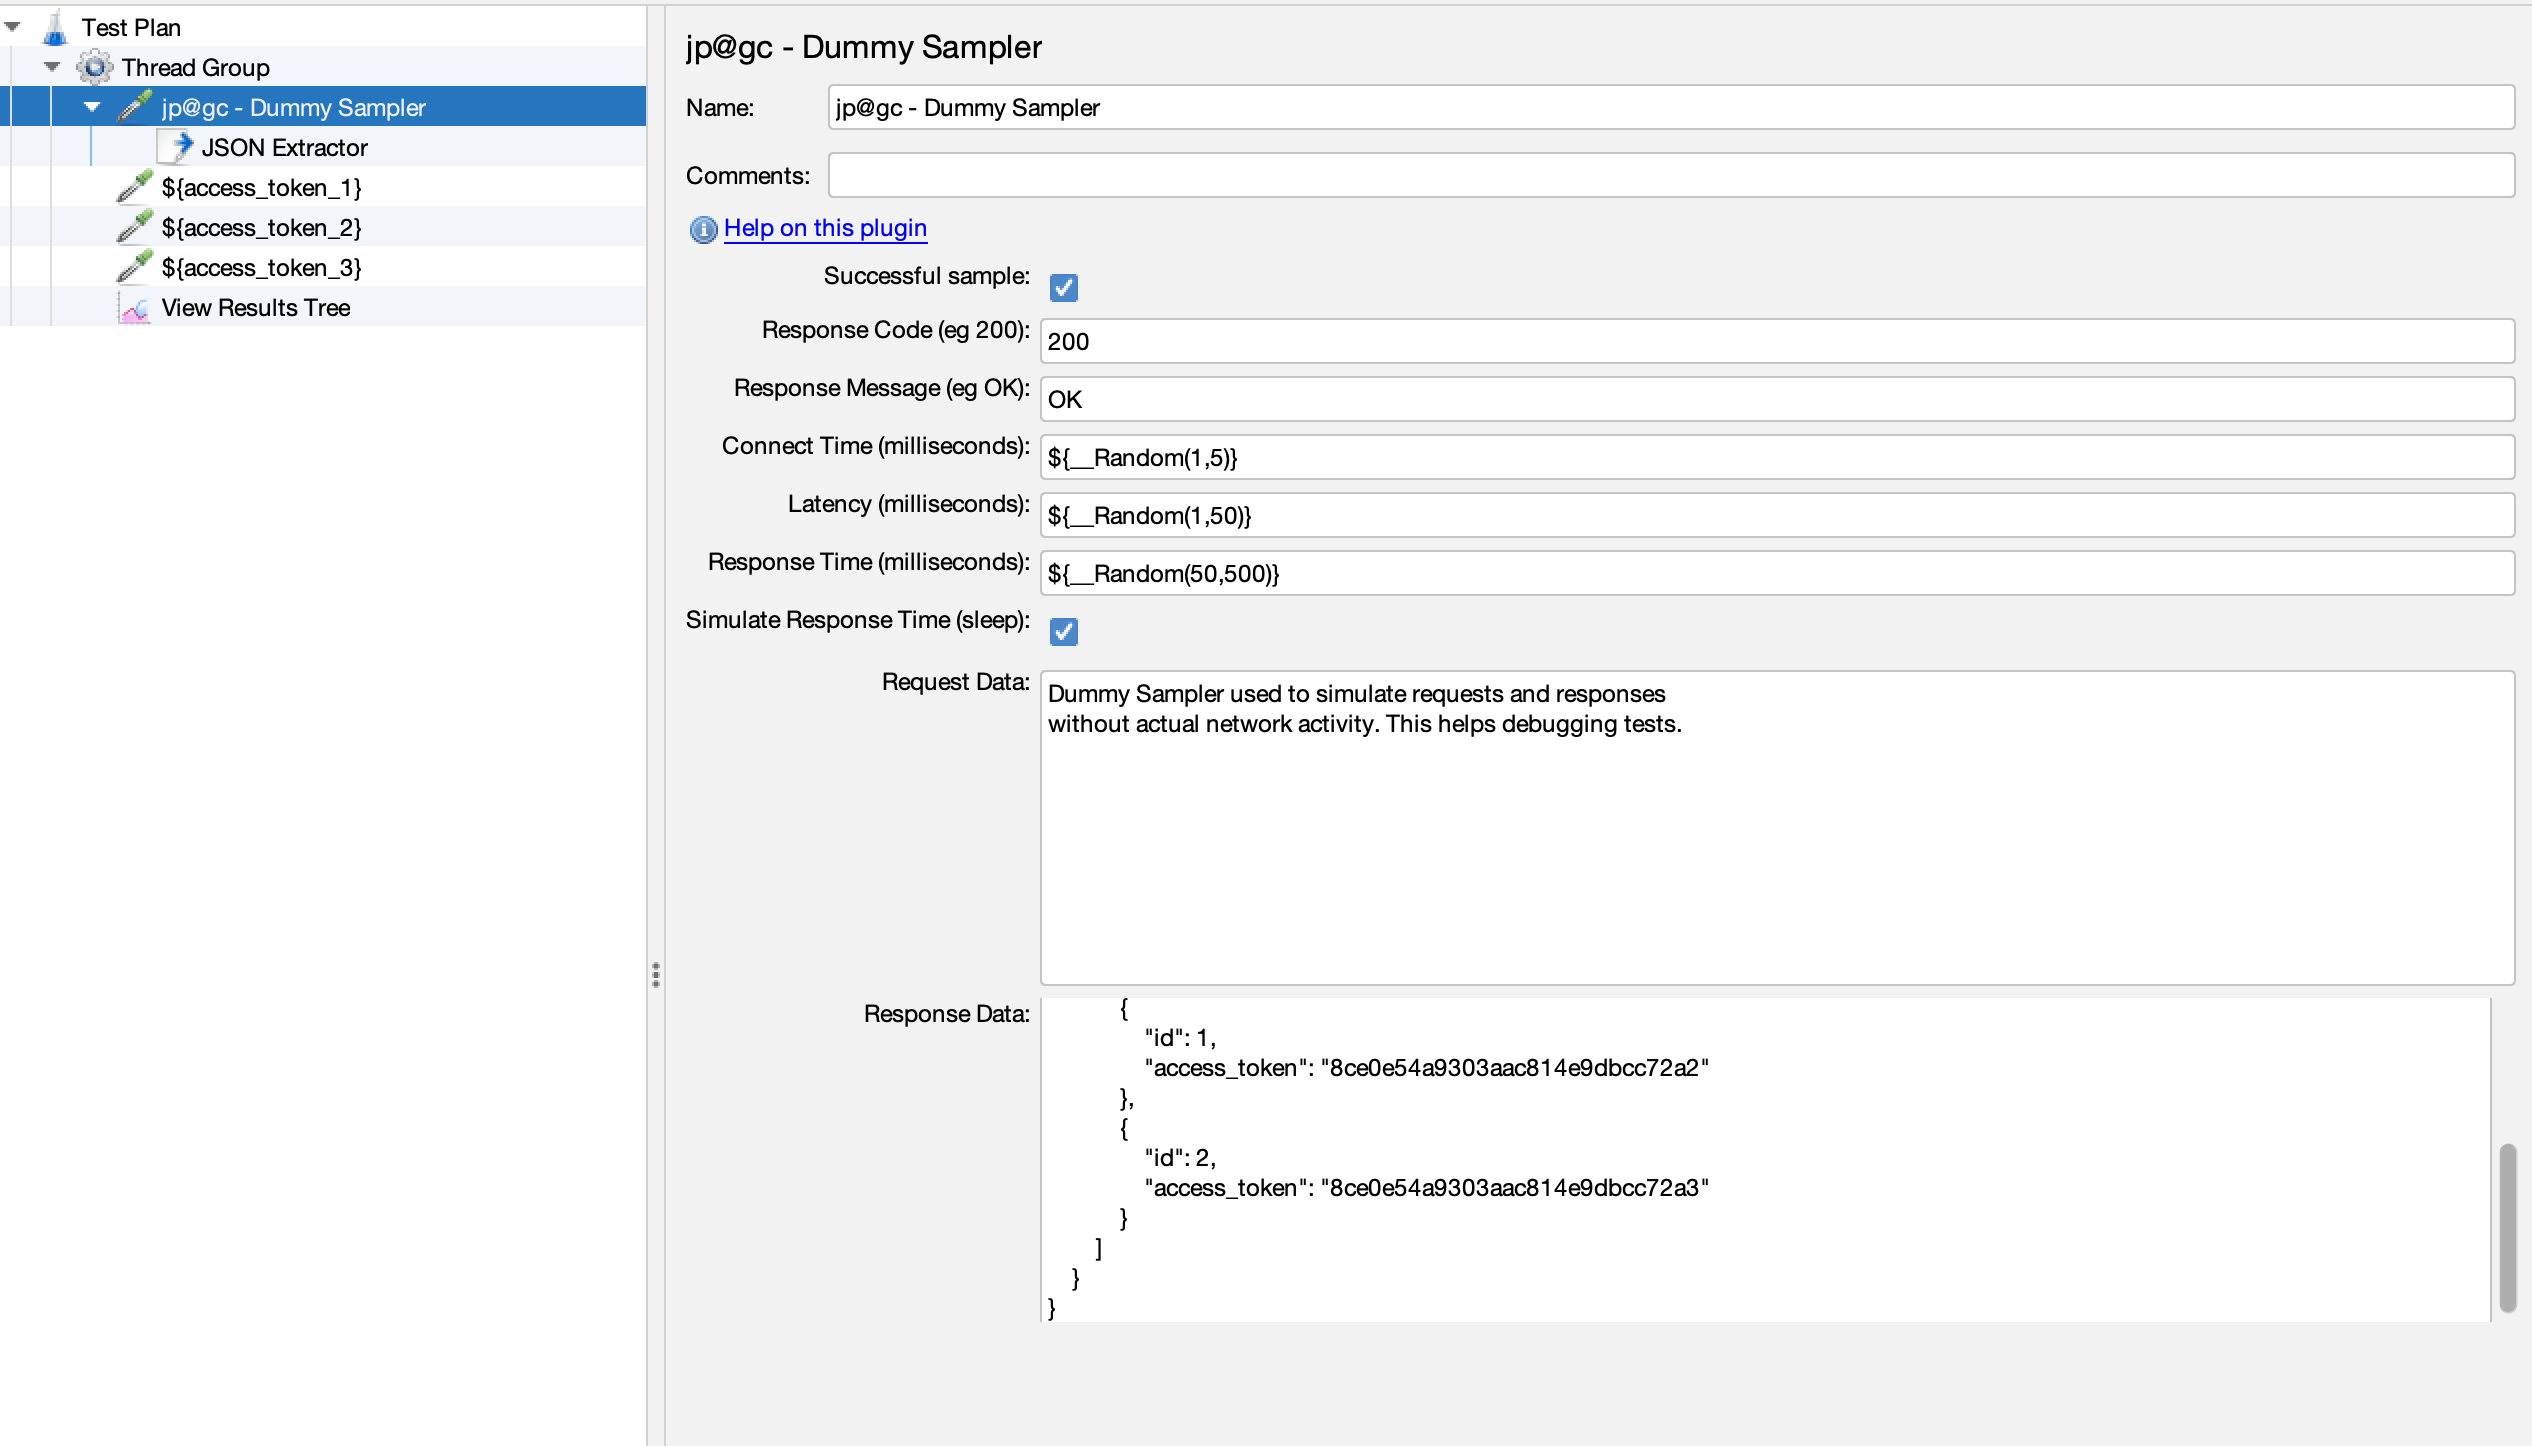2532x1446 pixels.
Task: Uncheck the Successful sample checkbox
Action: pyautogui.click(x=1063, y=288)
